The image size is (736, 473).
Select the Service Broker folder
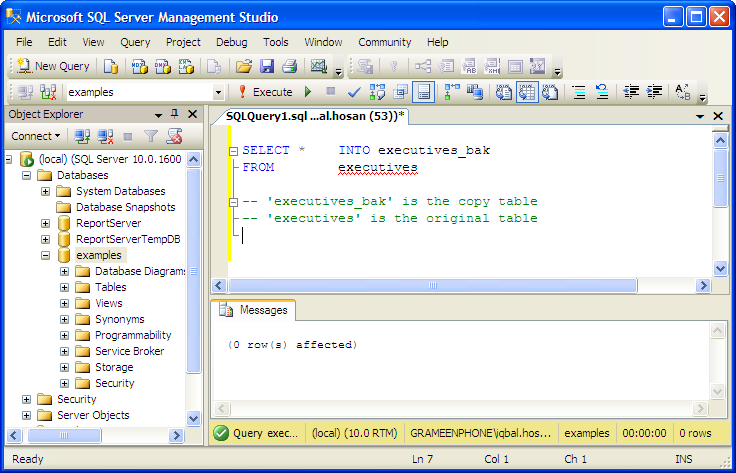pyautogui.click(x=130, y=351)
